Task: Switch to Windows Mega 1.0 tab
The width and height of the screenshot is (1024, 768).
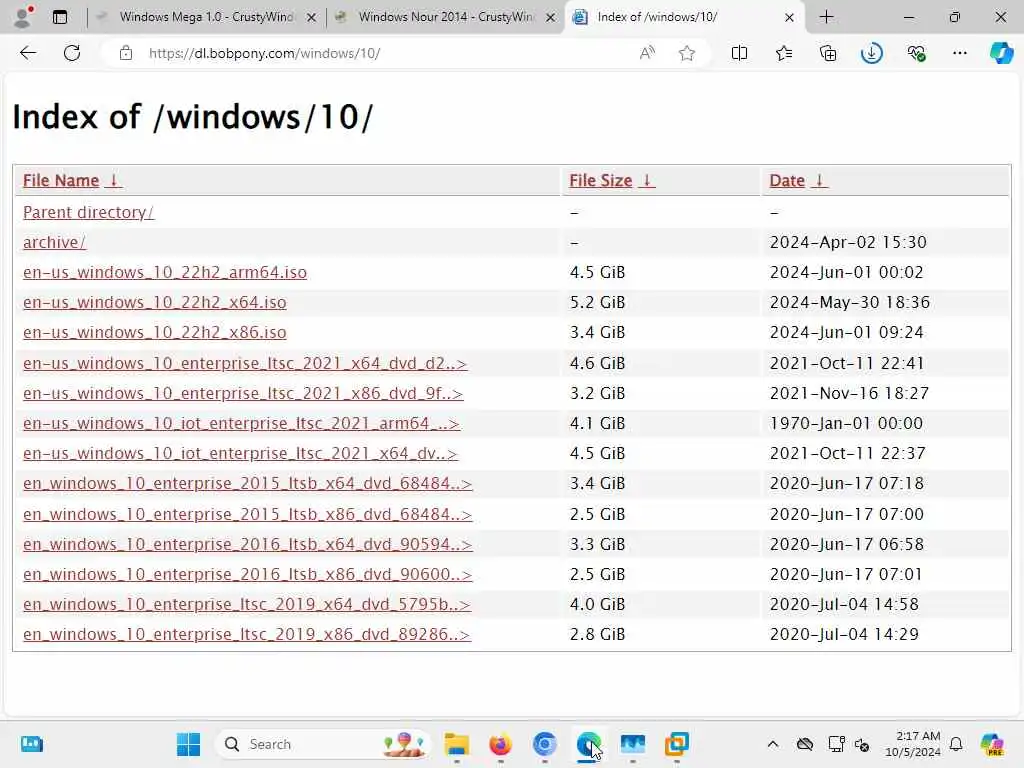Action: tap(206, 17)
